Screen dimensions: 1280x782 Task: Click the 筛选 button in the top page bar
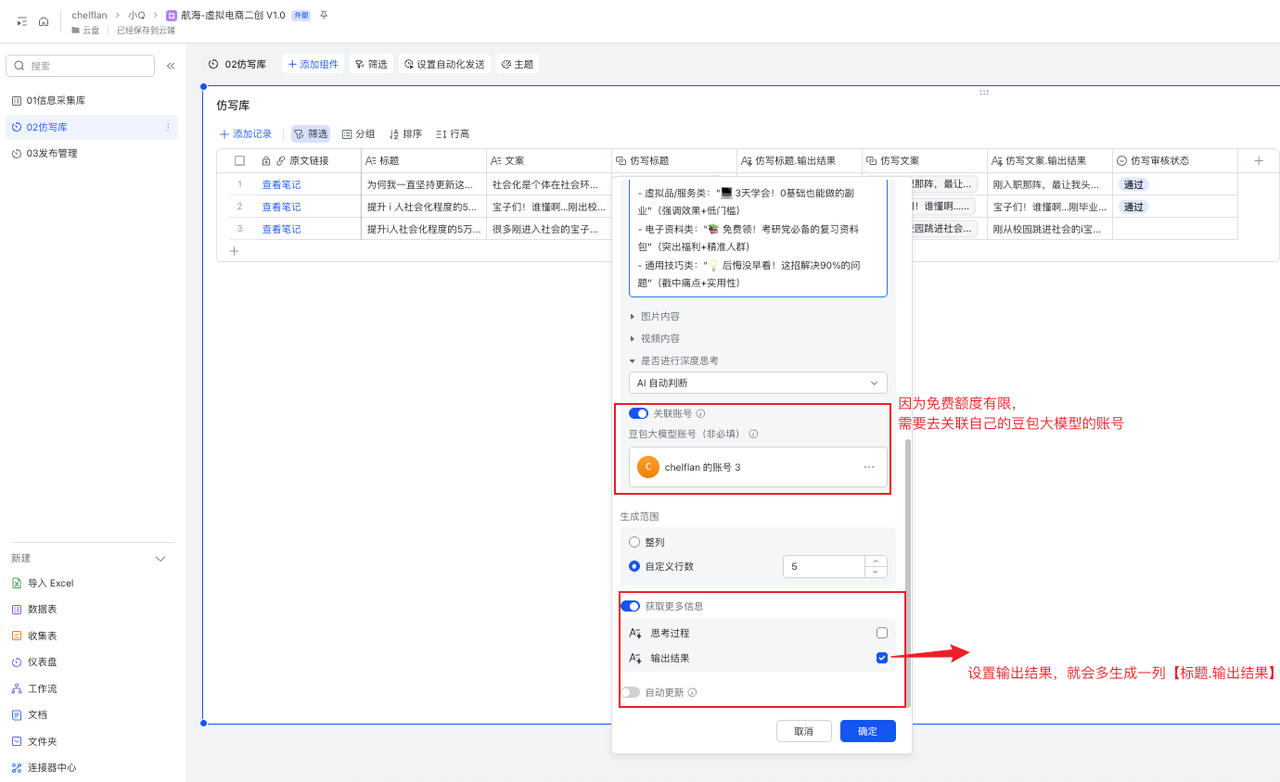[x=371, y=64]
